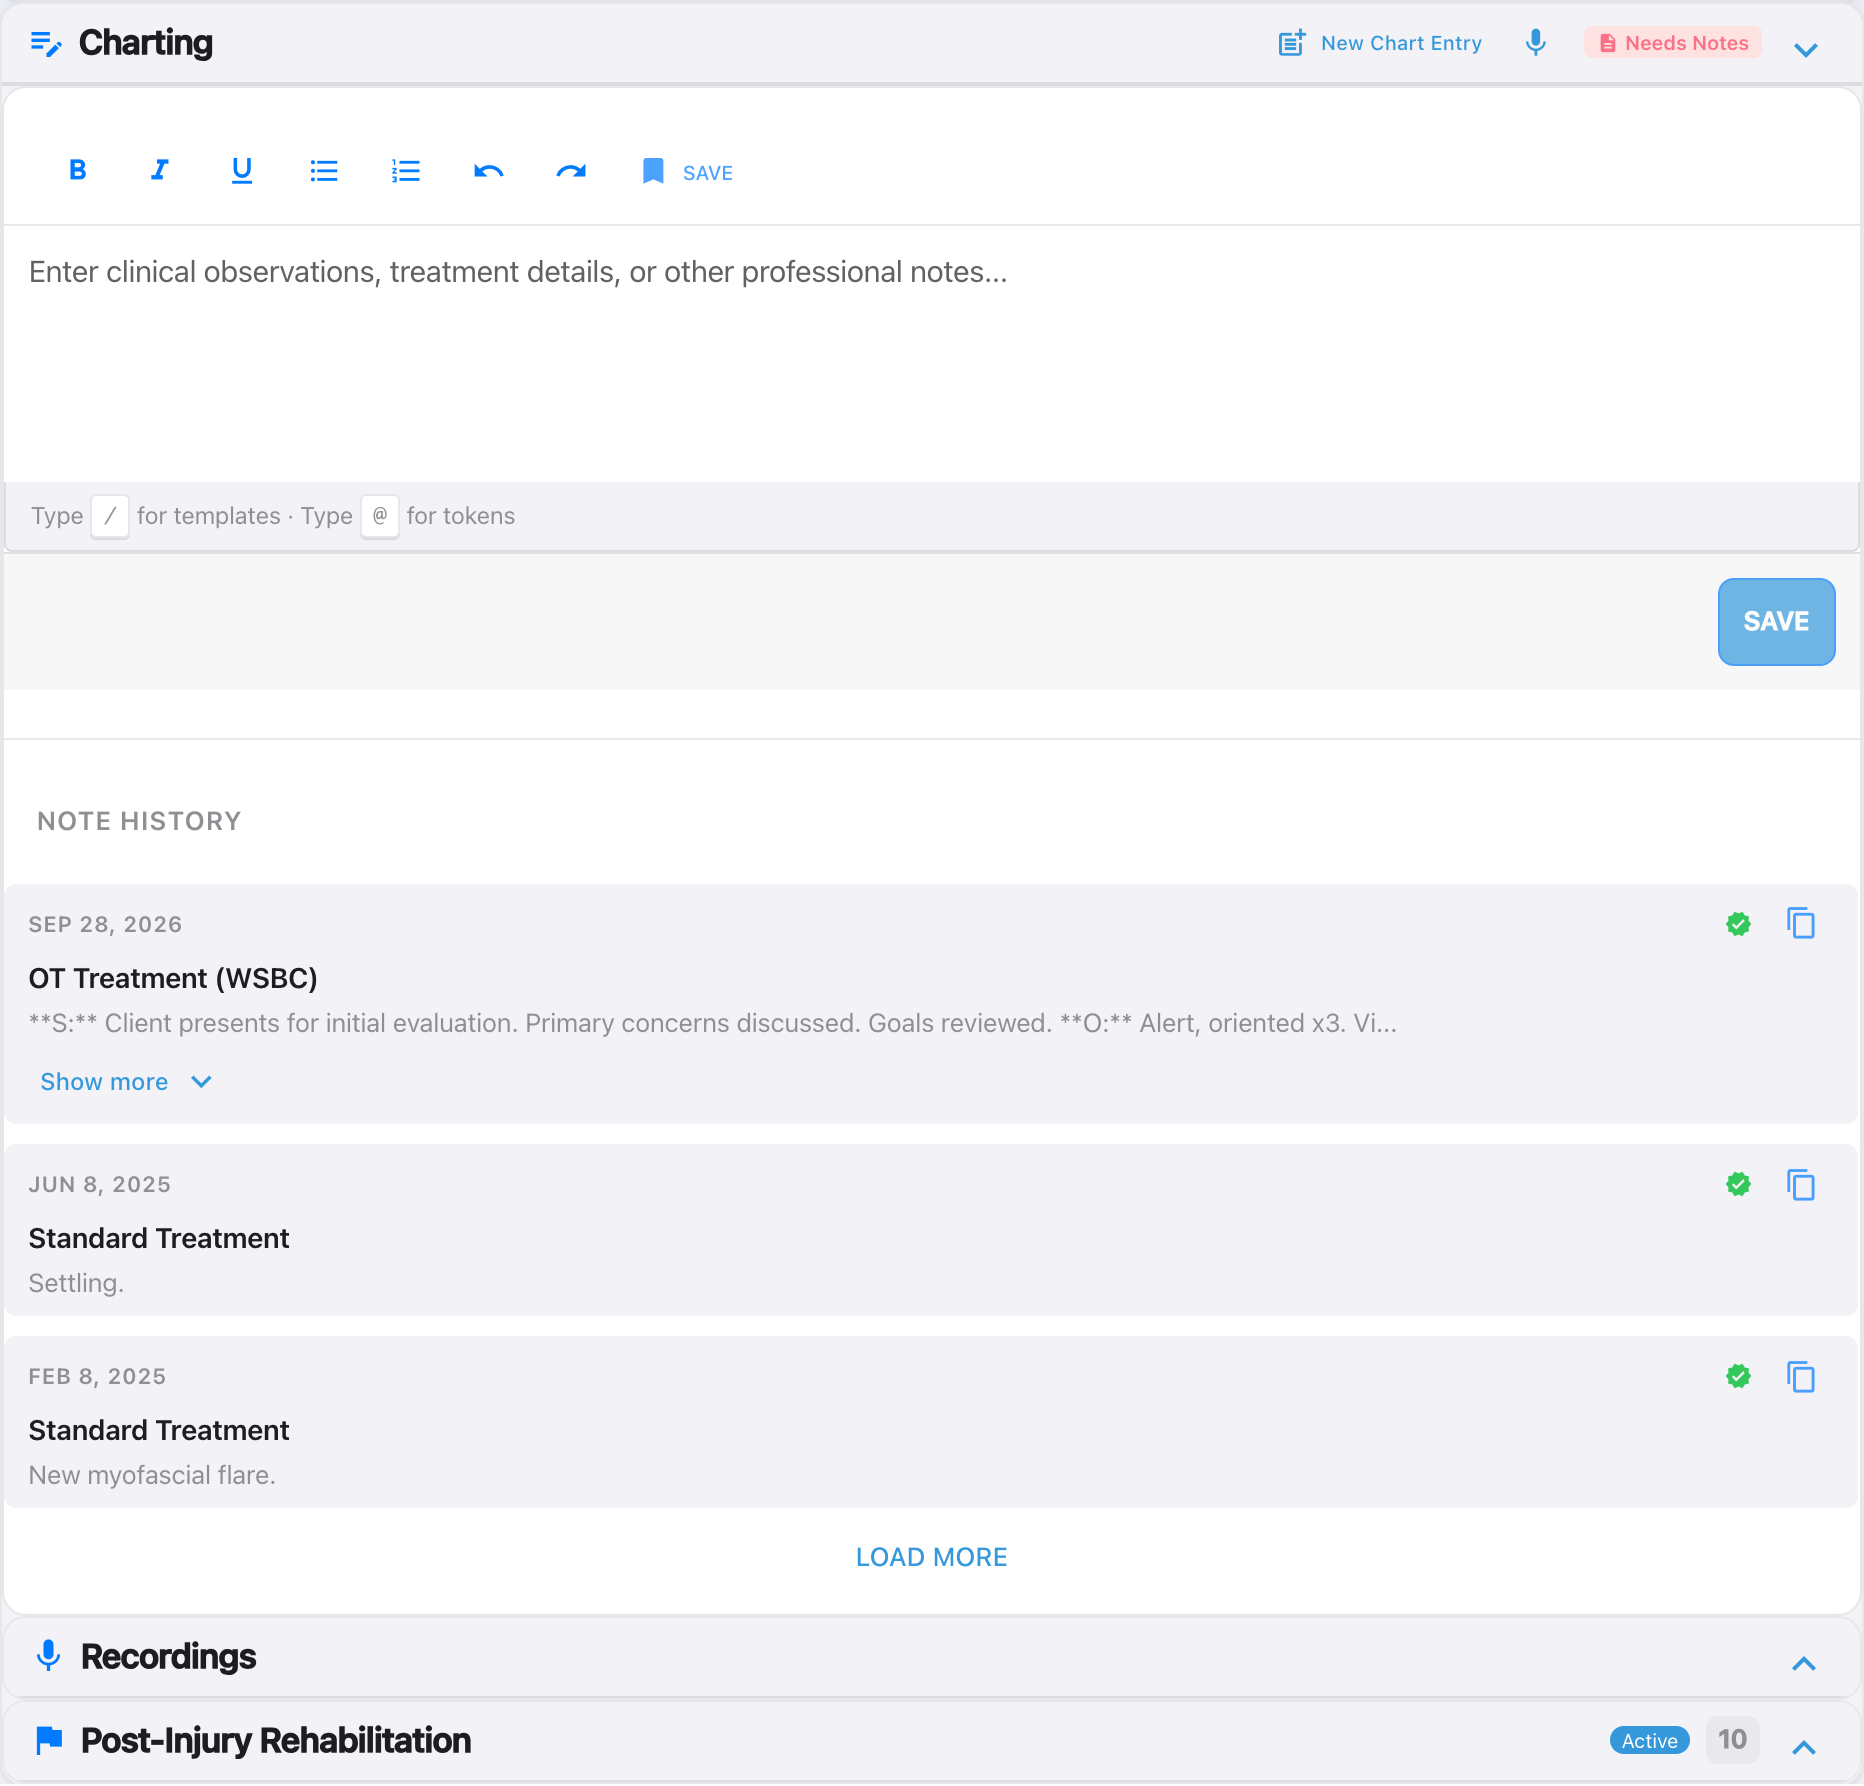This screenshot has height=1786, width=1864.
Task: Toggle underline formatting in note editor
Action: 241,171
